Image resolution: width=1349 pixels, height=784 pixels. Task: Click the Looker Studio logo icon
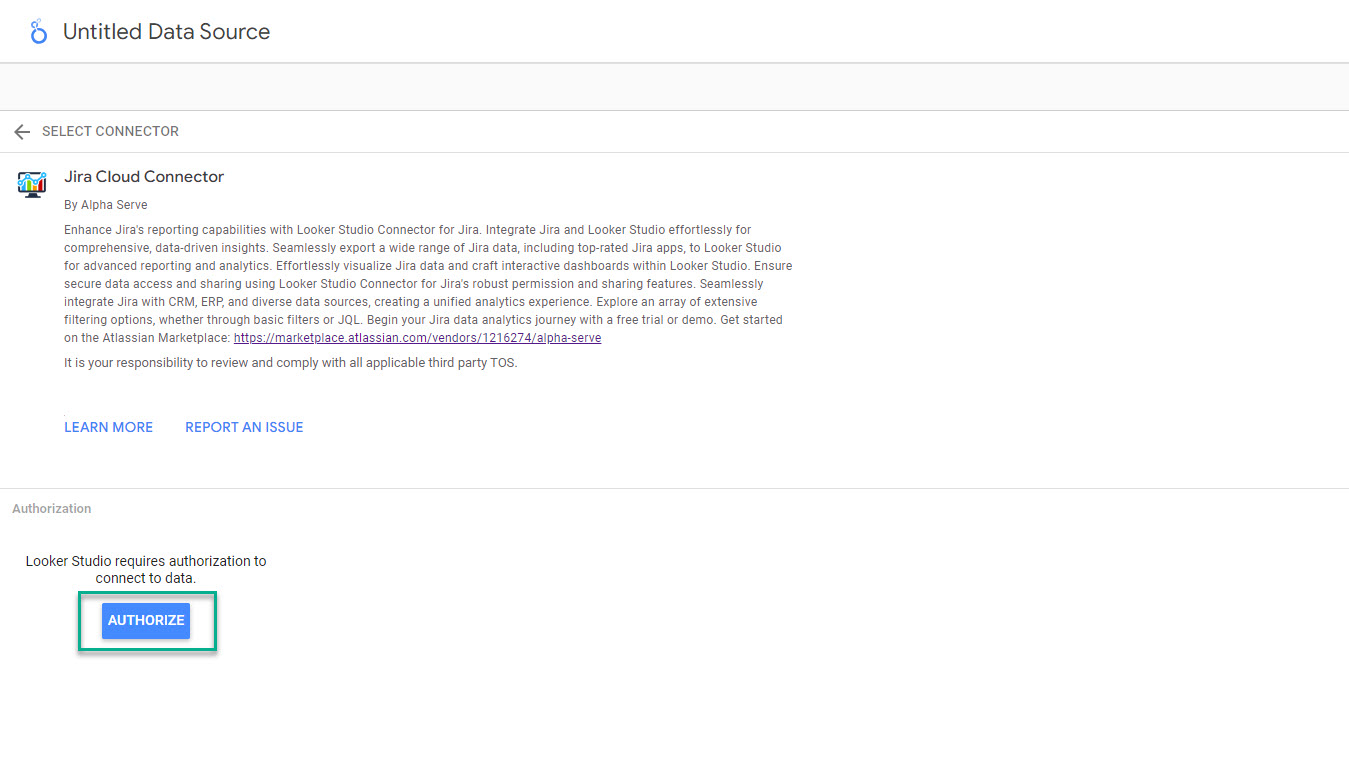(x=38, y=32)
